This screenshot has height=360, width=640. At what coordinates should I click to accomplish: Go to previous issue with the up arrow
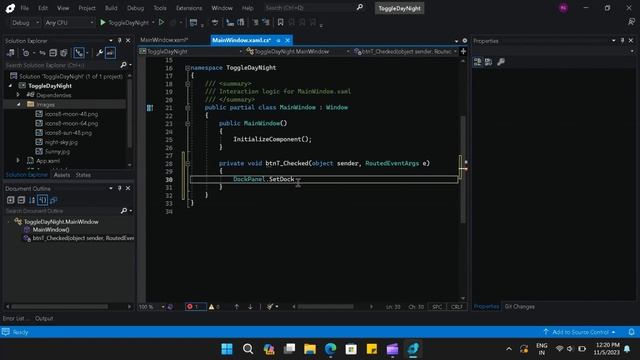[x=236, y=307]
